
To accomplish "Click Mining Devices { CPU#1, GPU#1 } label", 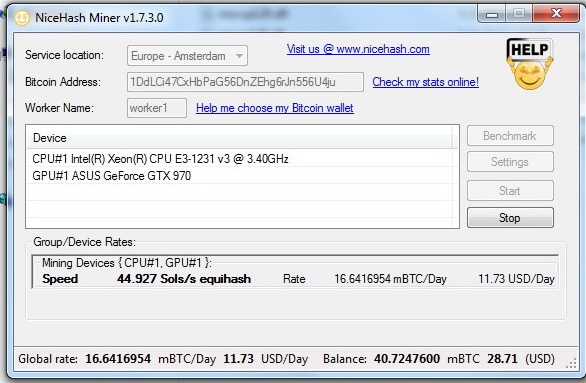I will coord(127,263).
